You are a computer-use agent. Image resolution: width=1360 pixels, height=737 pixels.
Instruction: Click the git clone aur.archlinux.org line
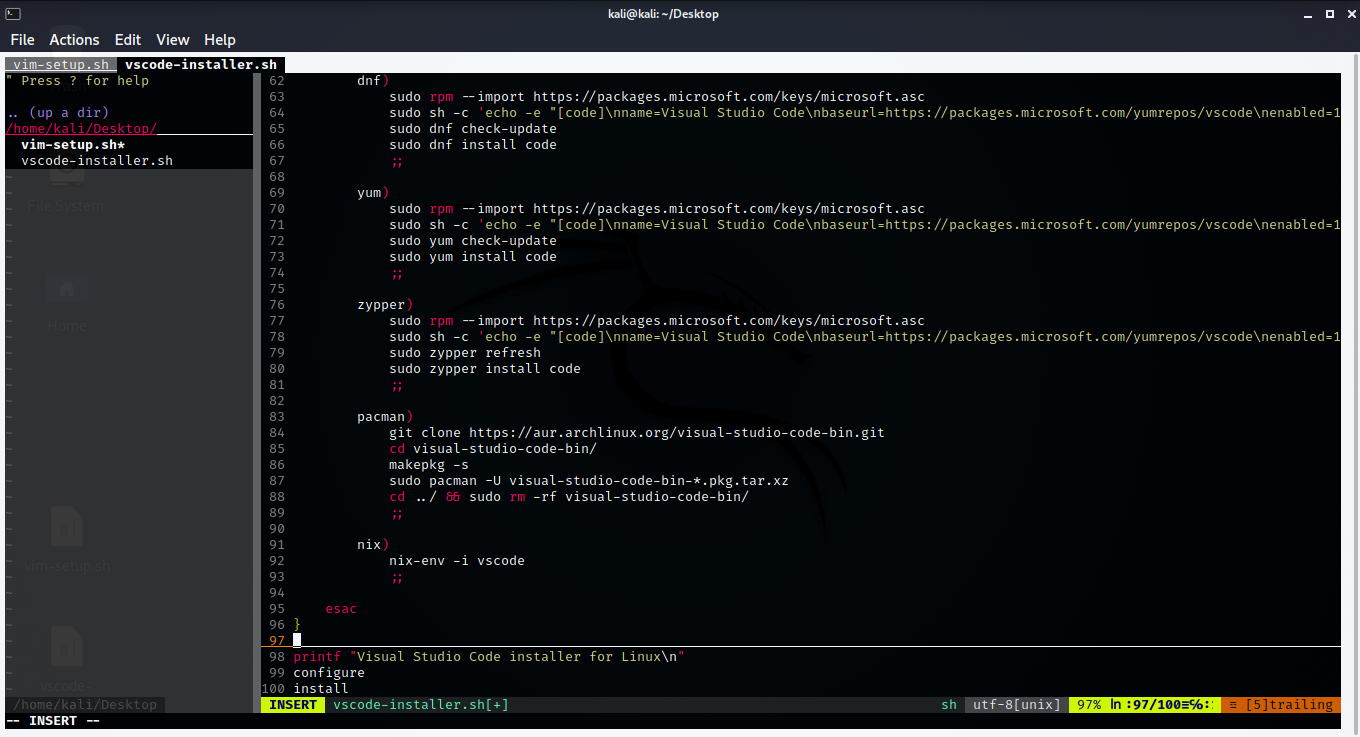(x=637, y=433)
